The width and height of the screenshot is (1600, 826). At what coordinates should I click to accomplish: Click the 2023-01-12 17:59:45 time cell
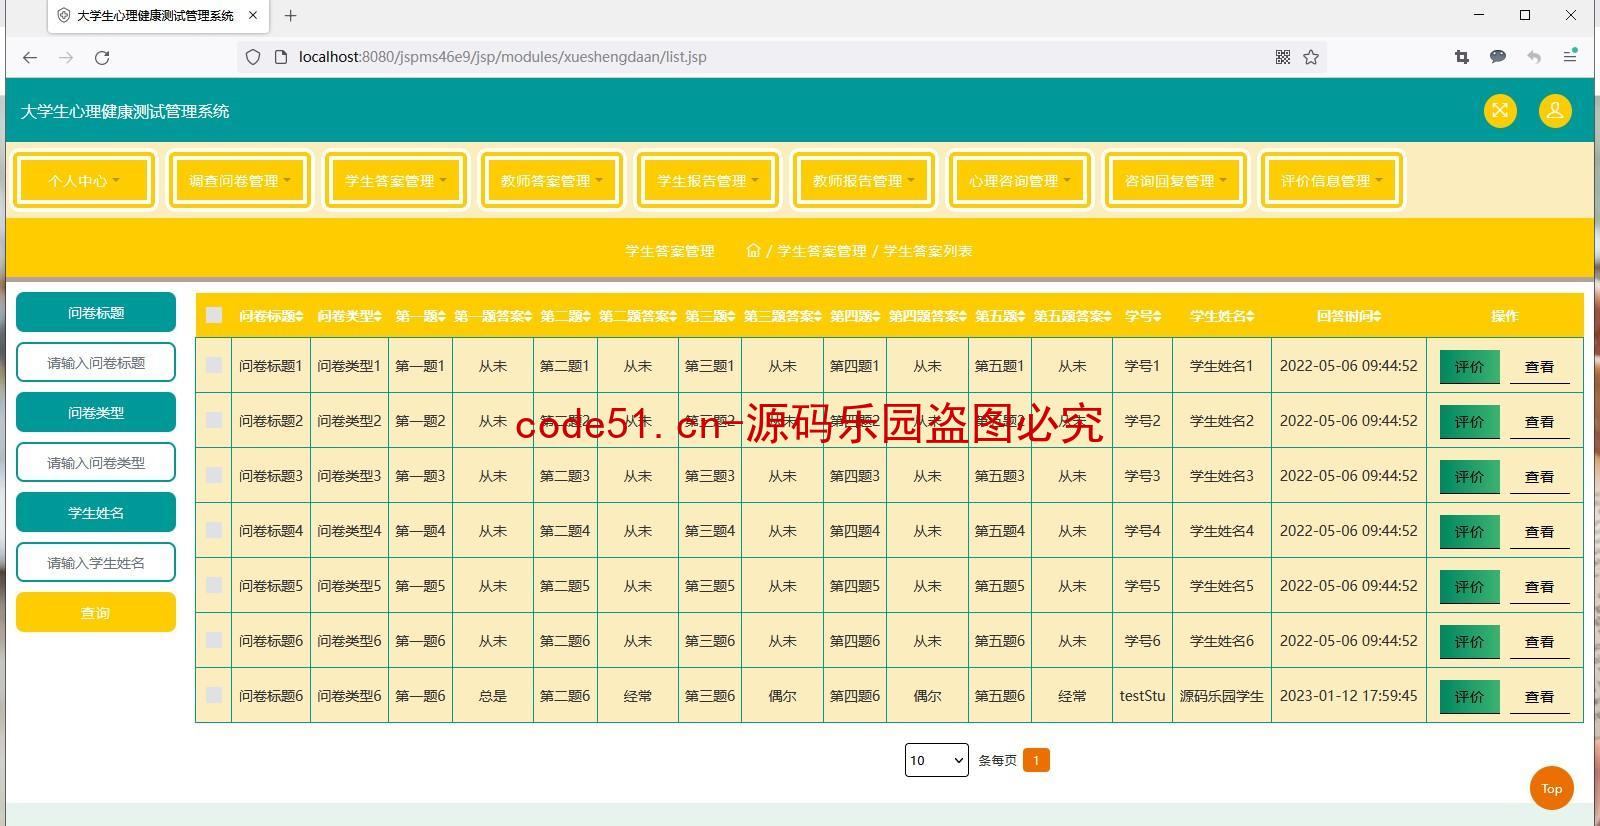[1348, 695]
